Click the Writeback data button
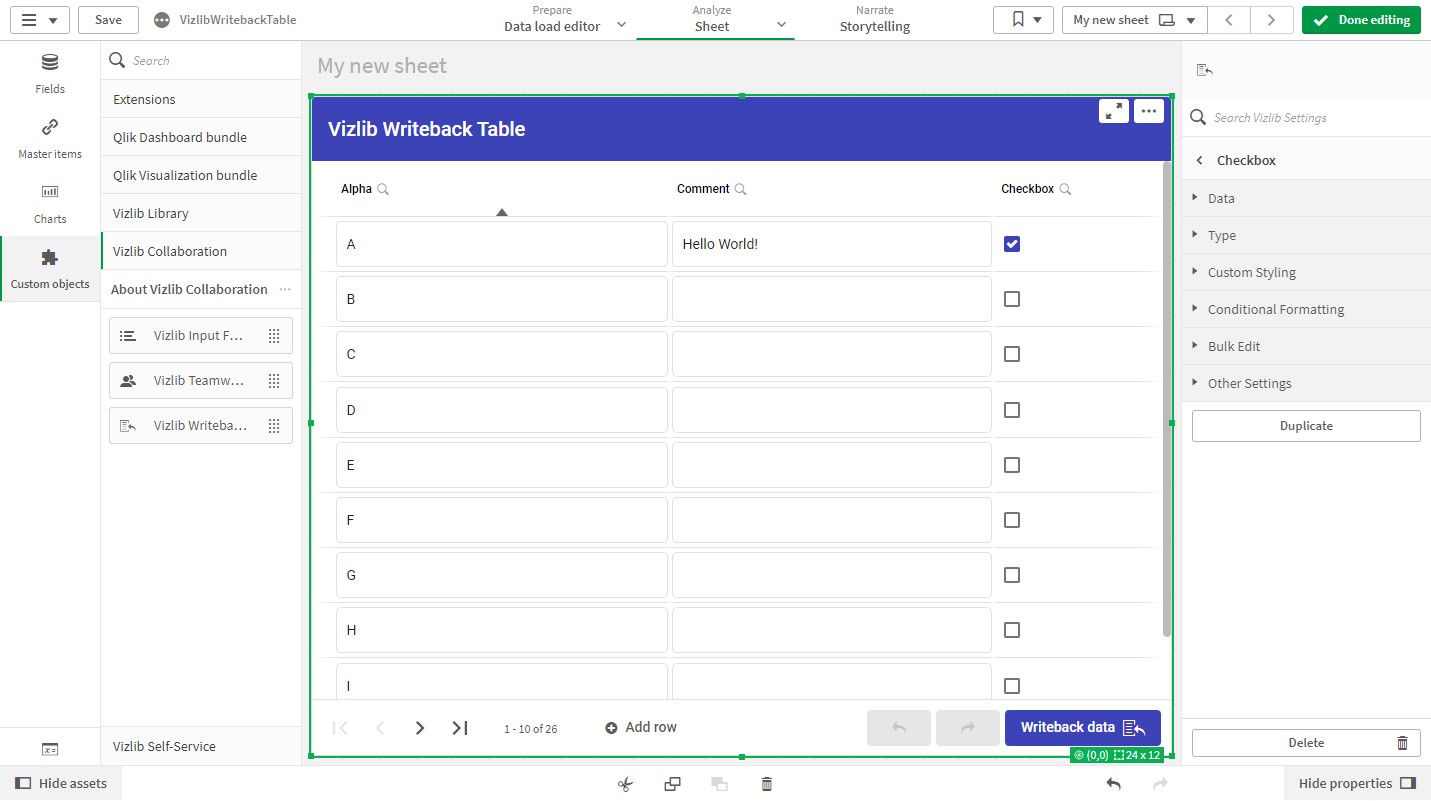 [x=1083, y=728]
